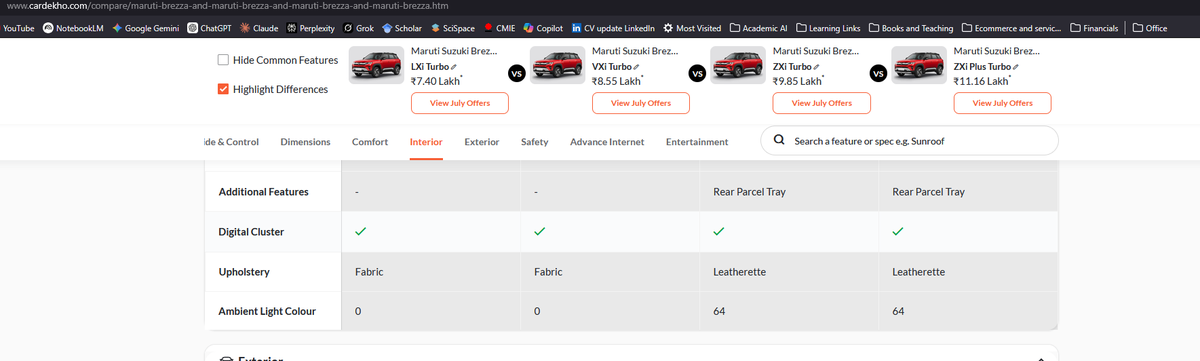
Task: Open the Books and Teaching bookmarks folder
Action: tap(911, 28)
